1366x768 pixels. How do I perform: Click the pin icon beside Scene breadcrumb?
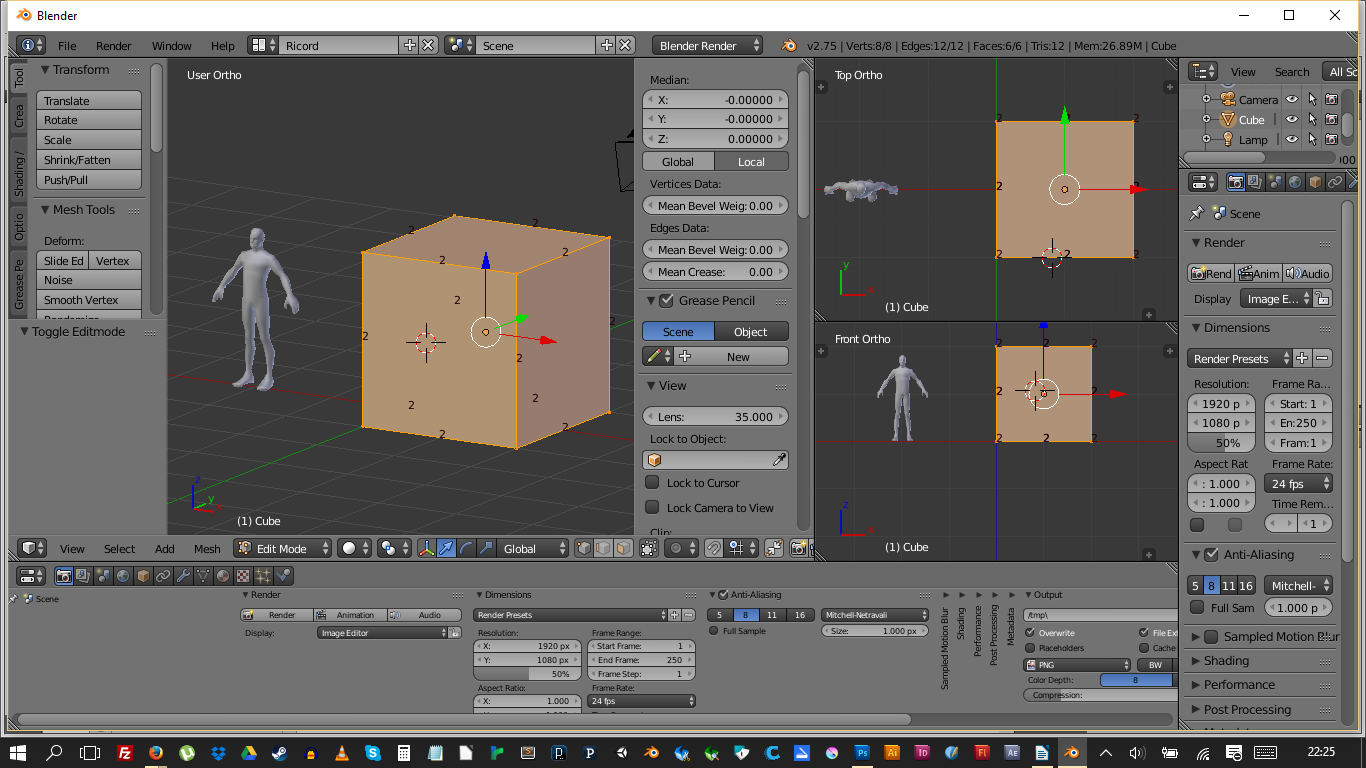(x=1196, y=213)
